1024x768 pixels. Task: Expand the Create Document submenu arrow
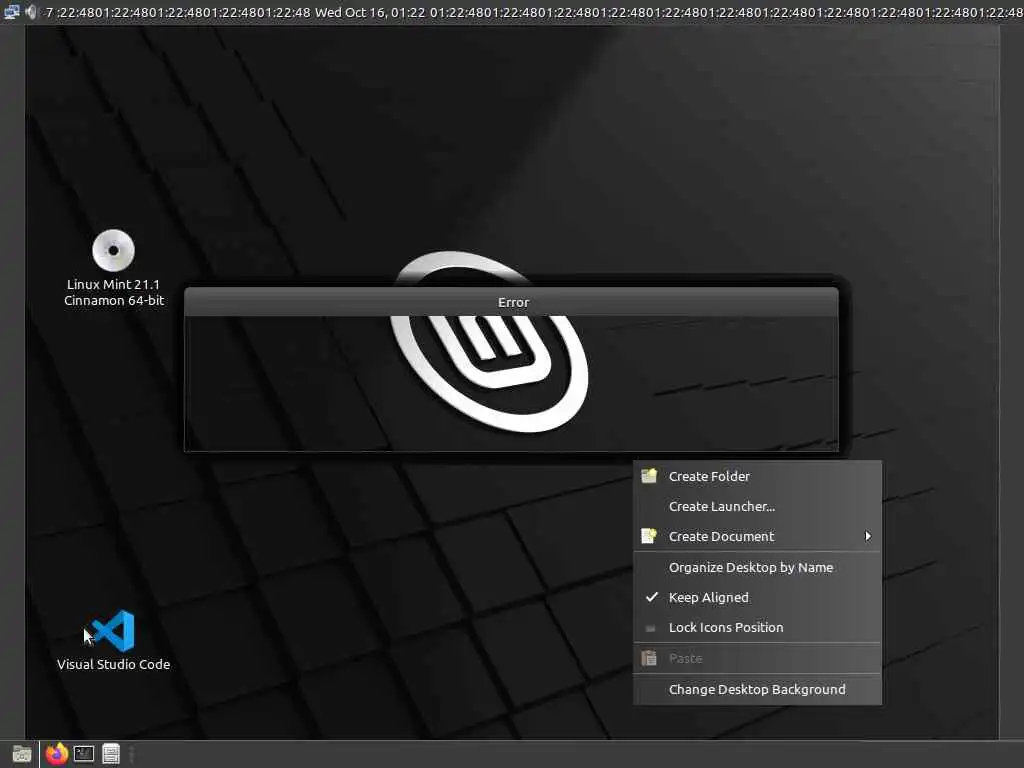(x=867, y=536)
